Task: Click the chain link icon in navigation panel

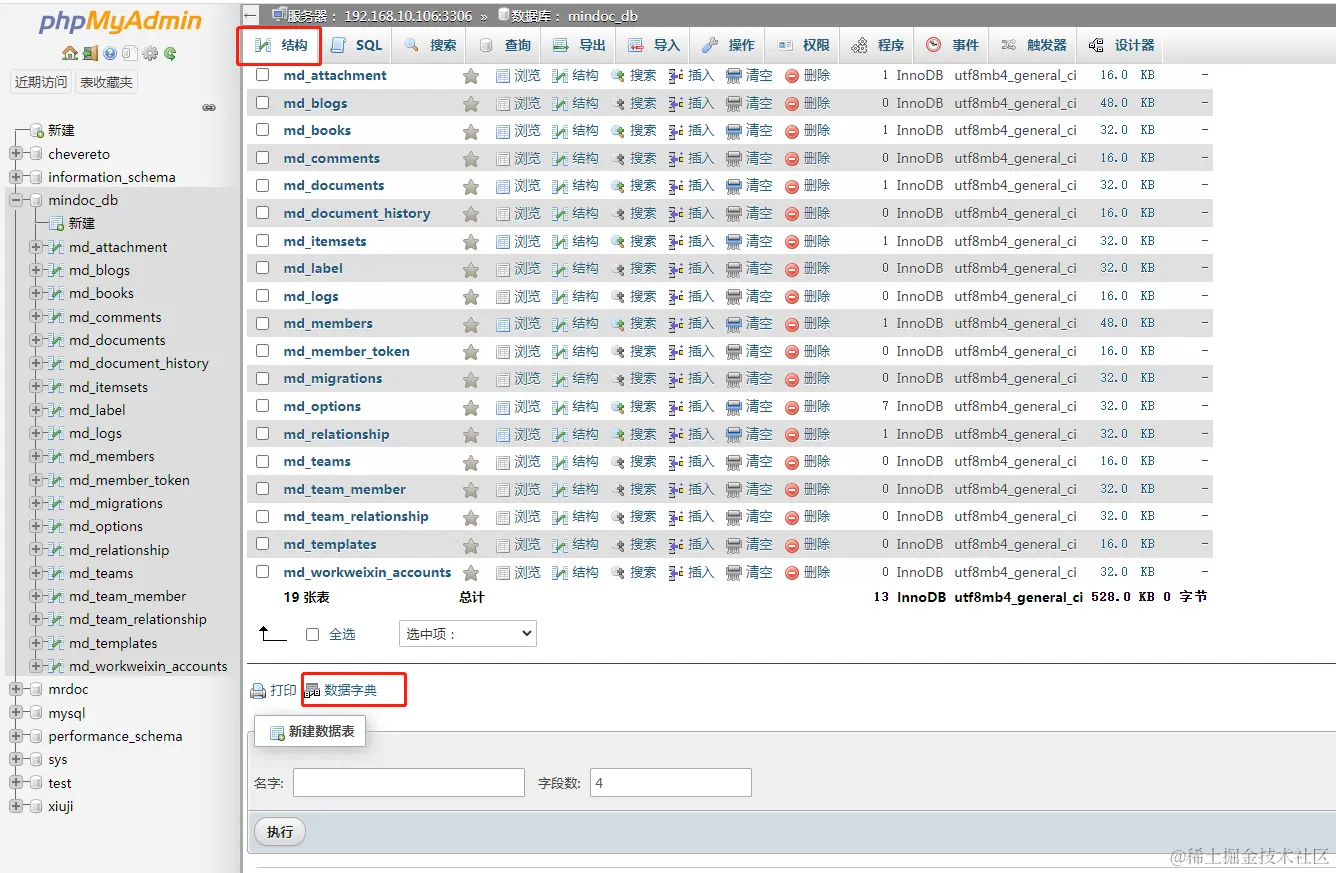Action: click(x=209, y=108)
